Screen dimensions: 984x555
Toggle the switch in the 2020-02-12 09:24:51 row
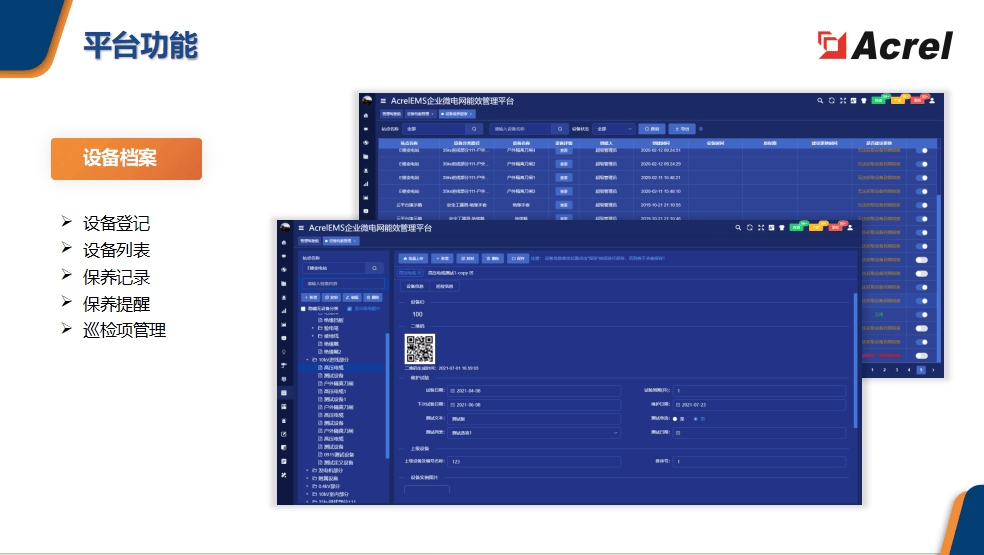click(x=921, y=151)
